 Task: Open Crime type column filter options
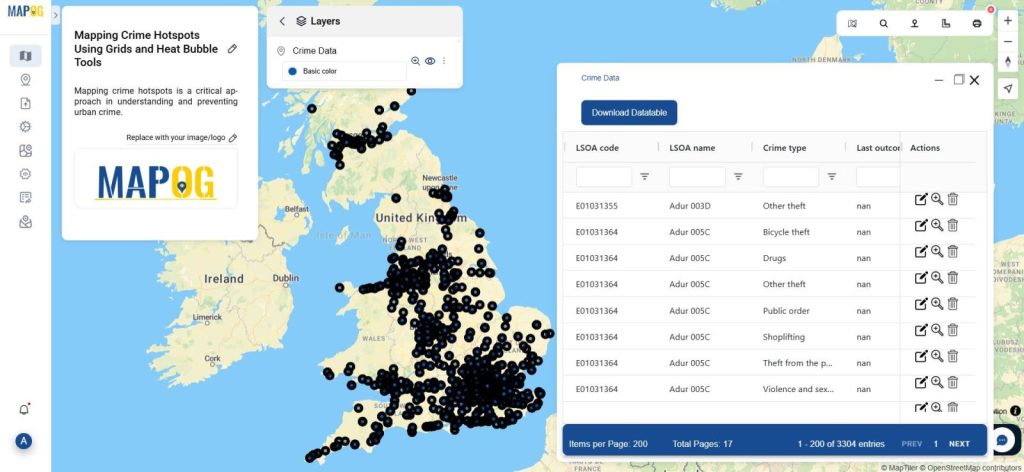point(832,176)
